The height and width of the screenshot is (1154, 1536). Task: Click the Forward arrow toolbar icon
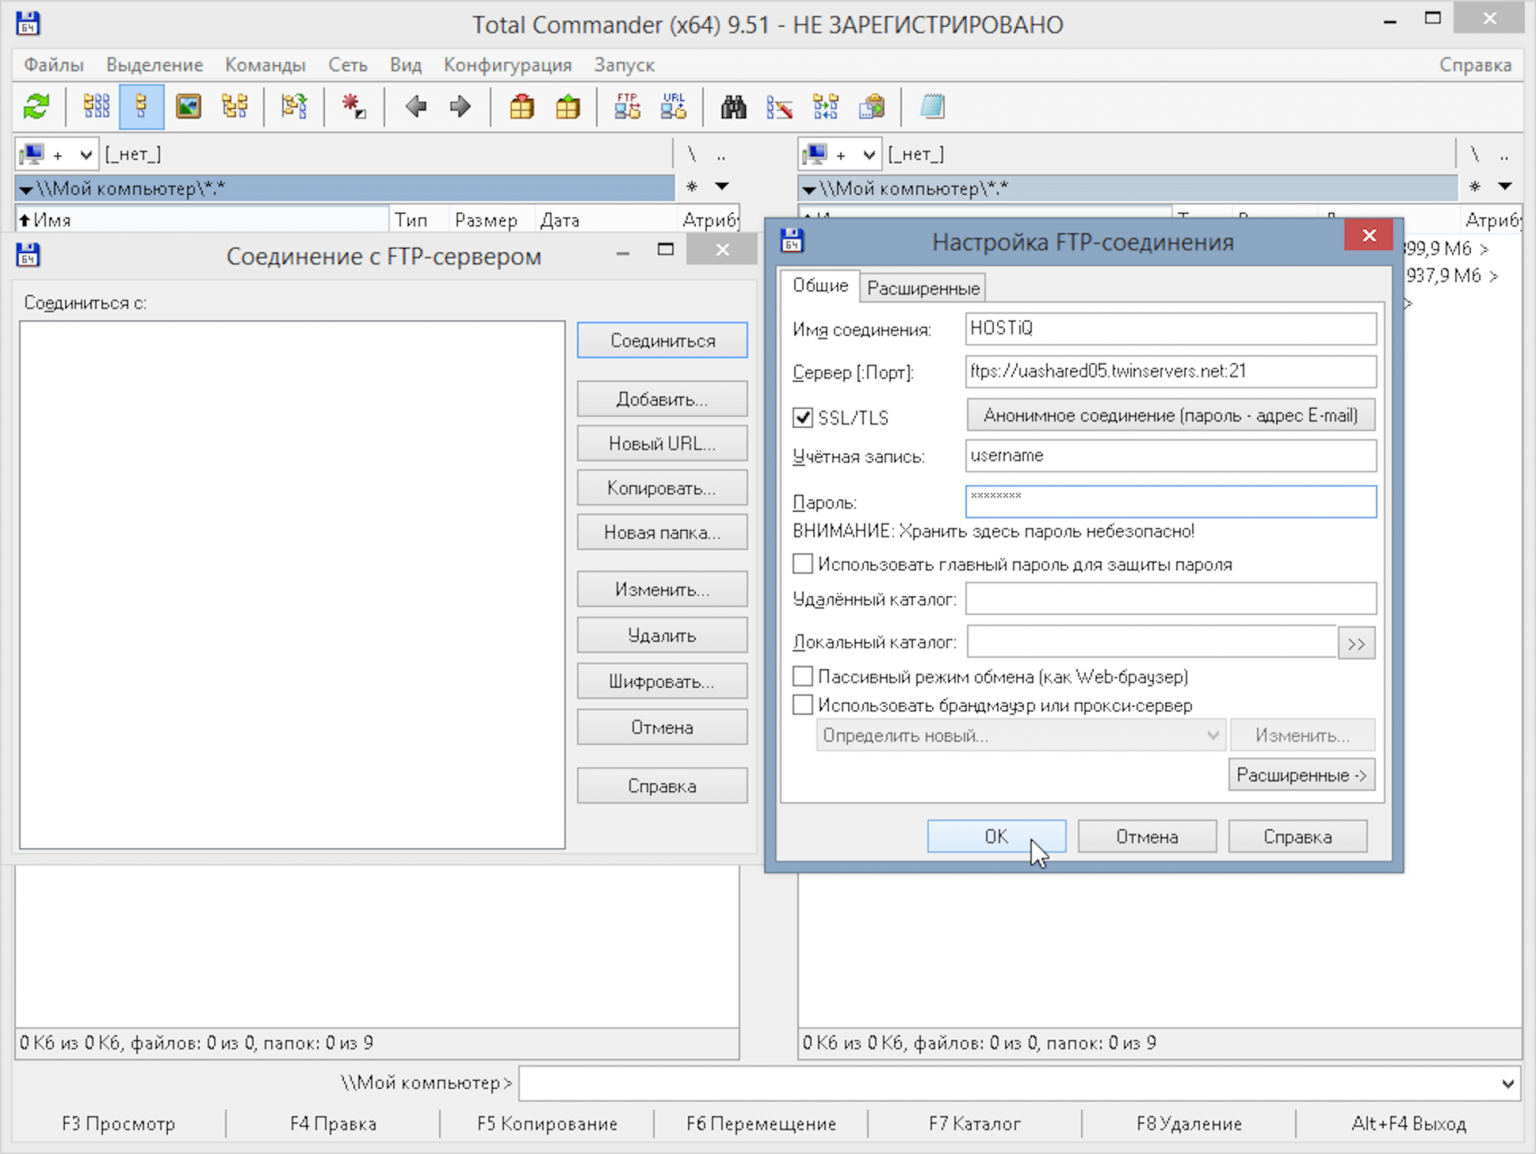[460, 106]
